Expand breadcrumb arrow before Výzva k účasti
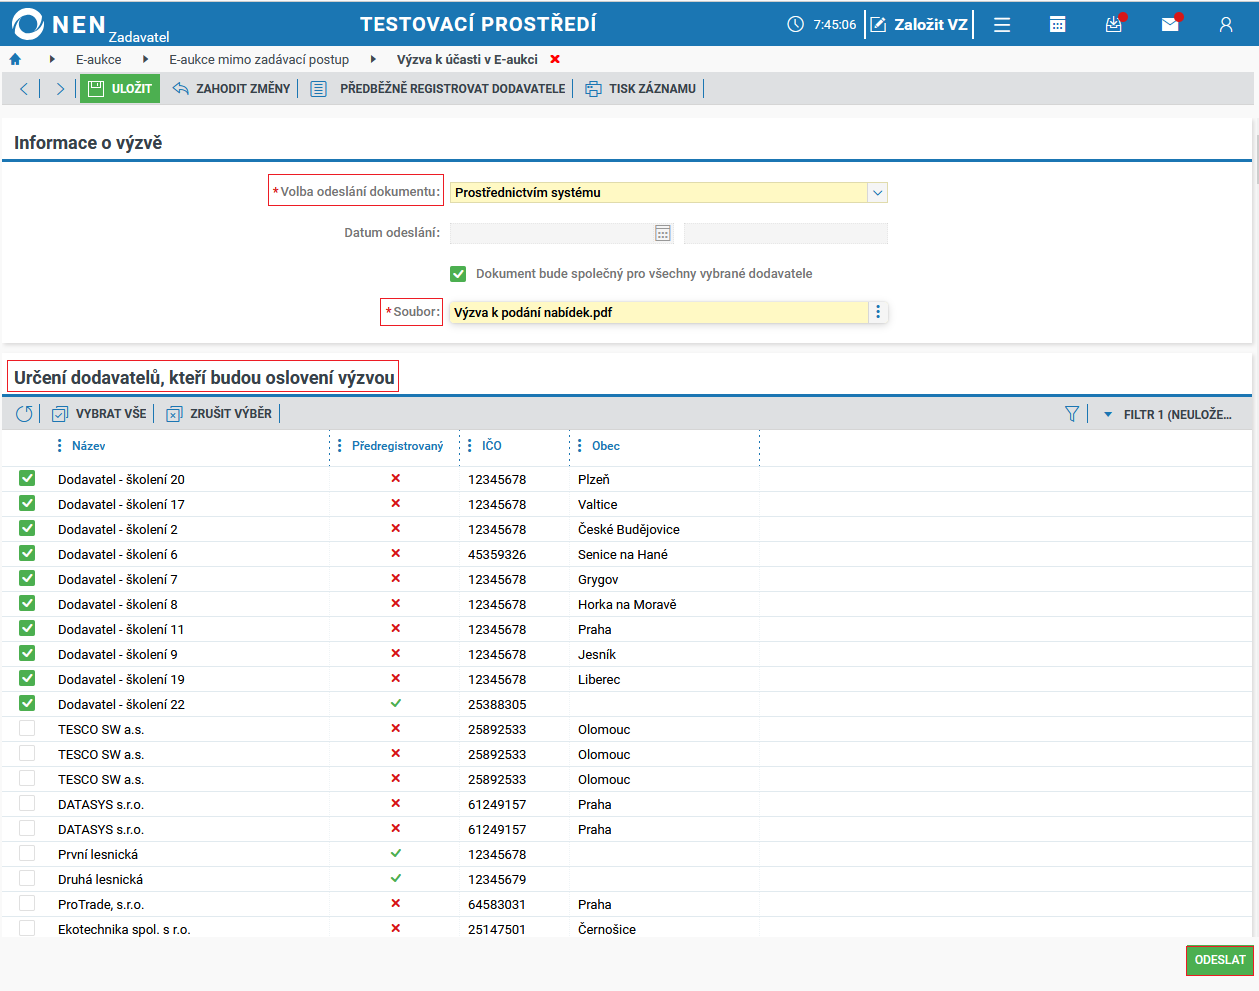Screen dimensions: 1259x991 [x=373, y=60]
